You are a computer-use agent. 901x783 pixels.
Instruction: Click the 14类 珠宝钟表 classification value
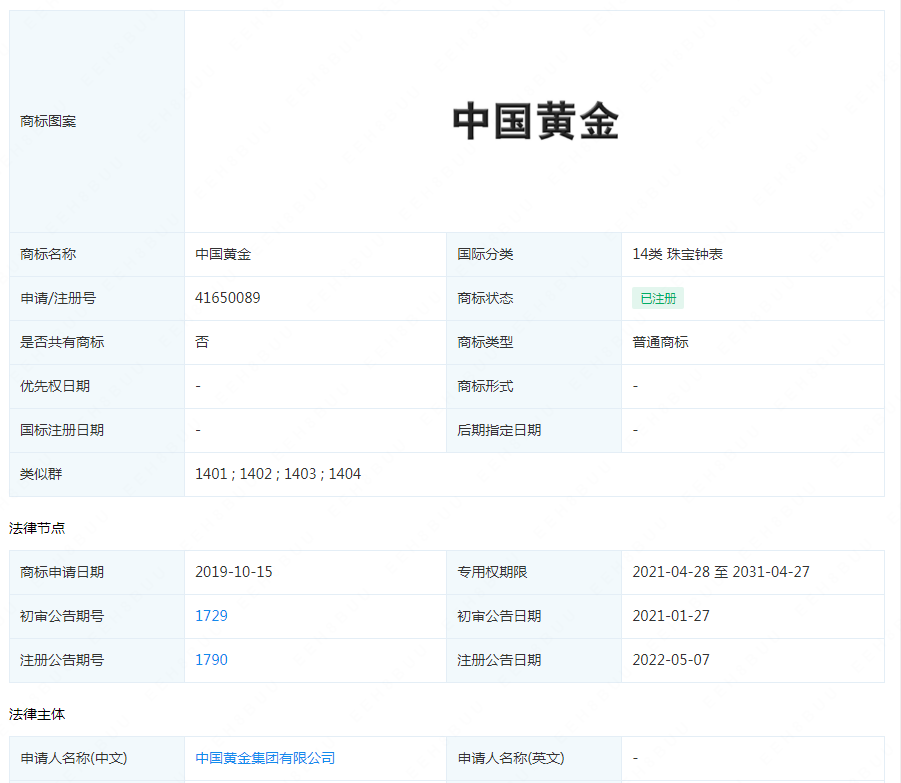pos(677,254)
